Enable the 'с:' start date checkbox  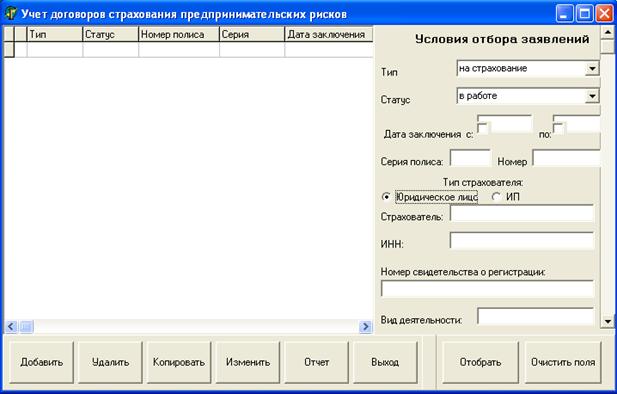click(482, 128)
